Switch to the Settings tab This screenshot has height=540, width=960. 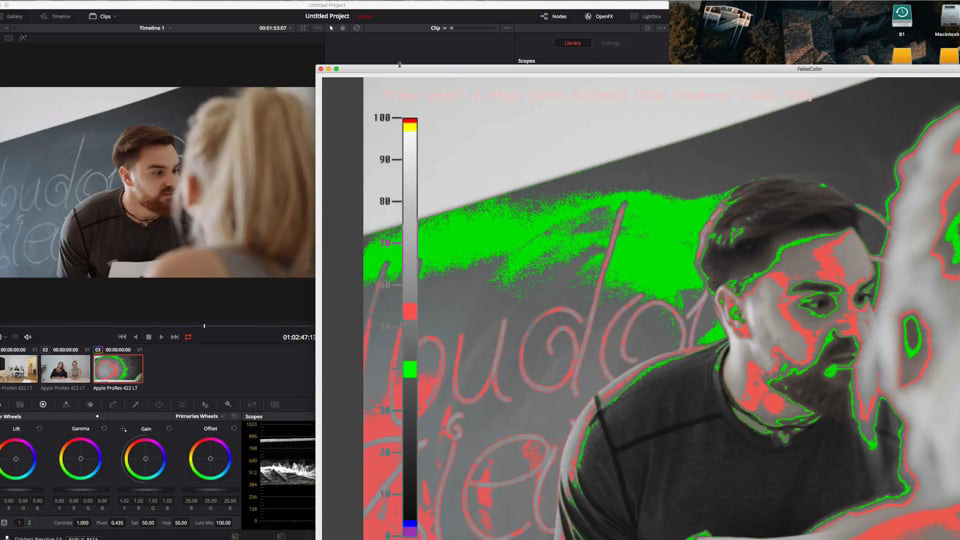[610, 43]
